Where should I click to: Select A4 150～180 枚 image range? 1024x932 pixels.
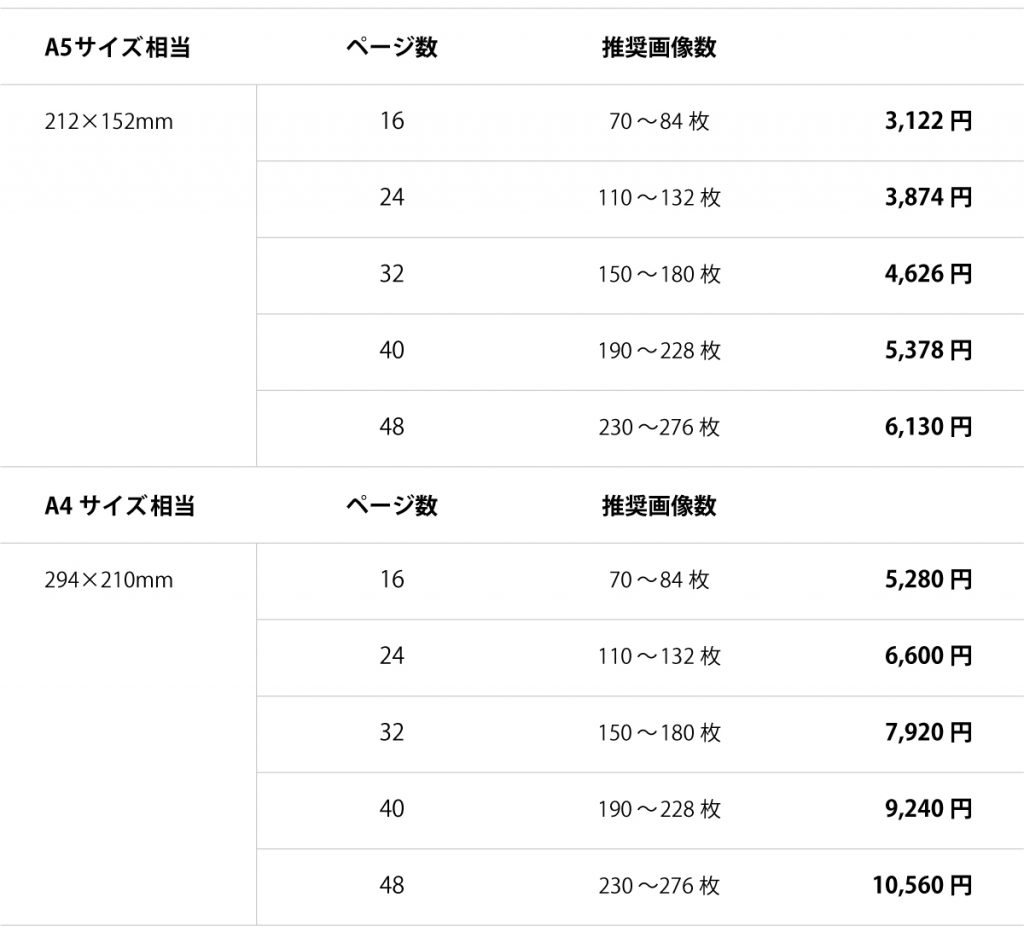pos(659,733)
